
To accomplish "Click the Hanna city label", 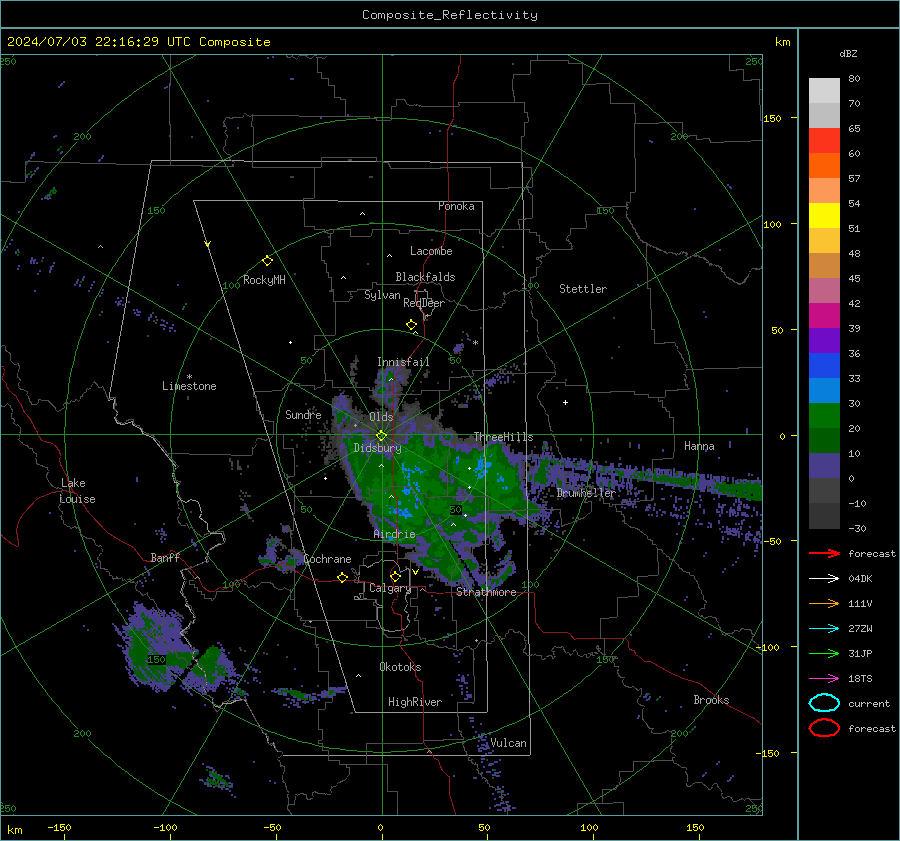I will click(699, 446).
